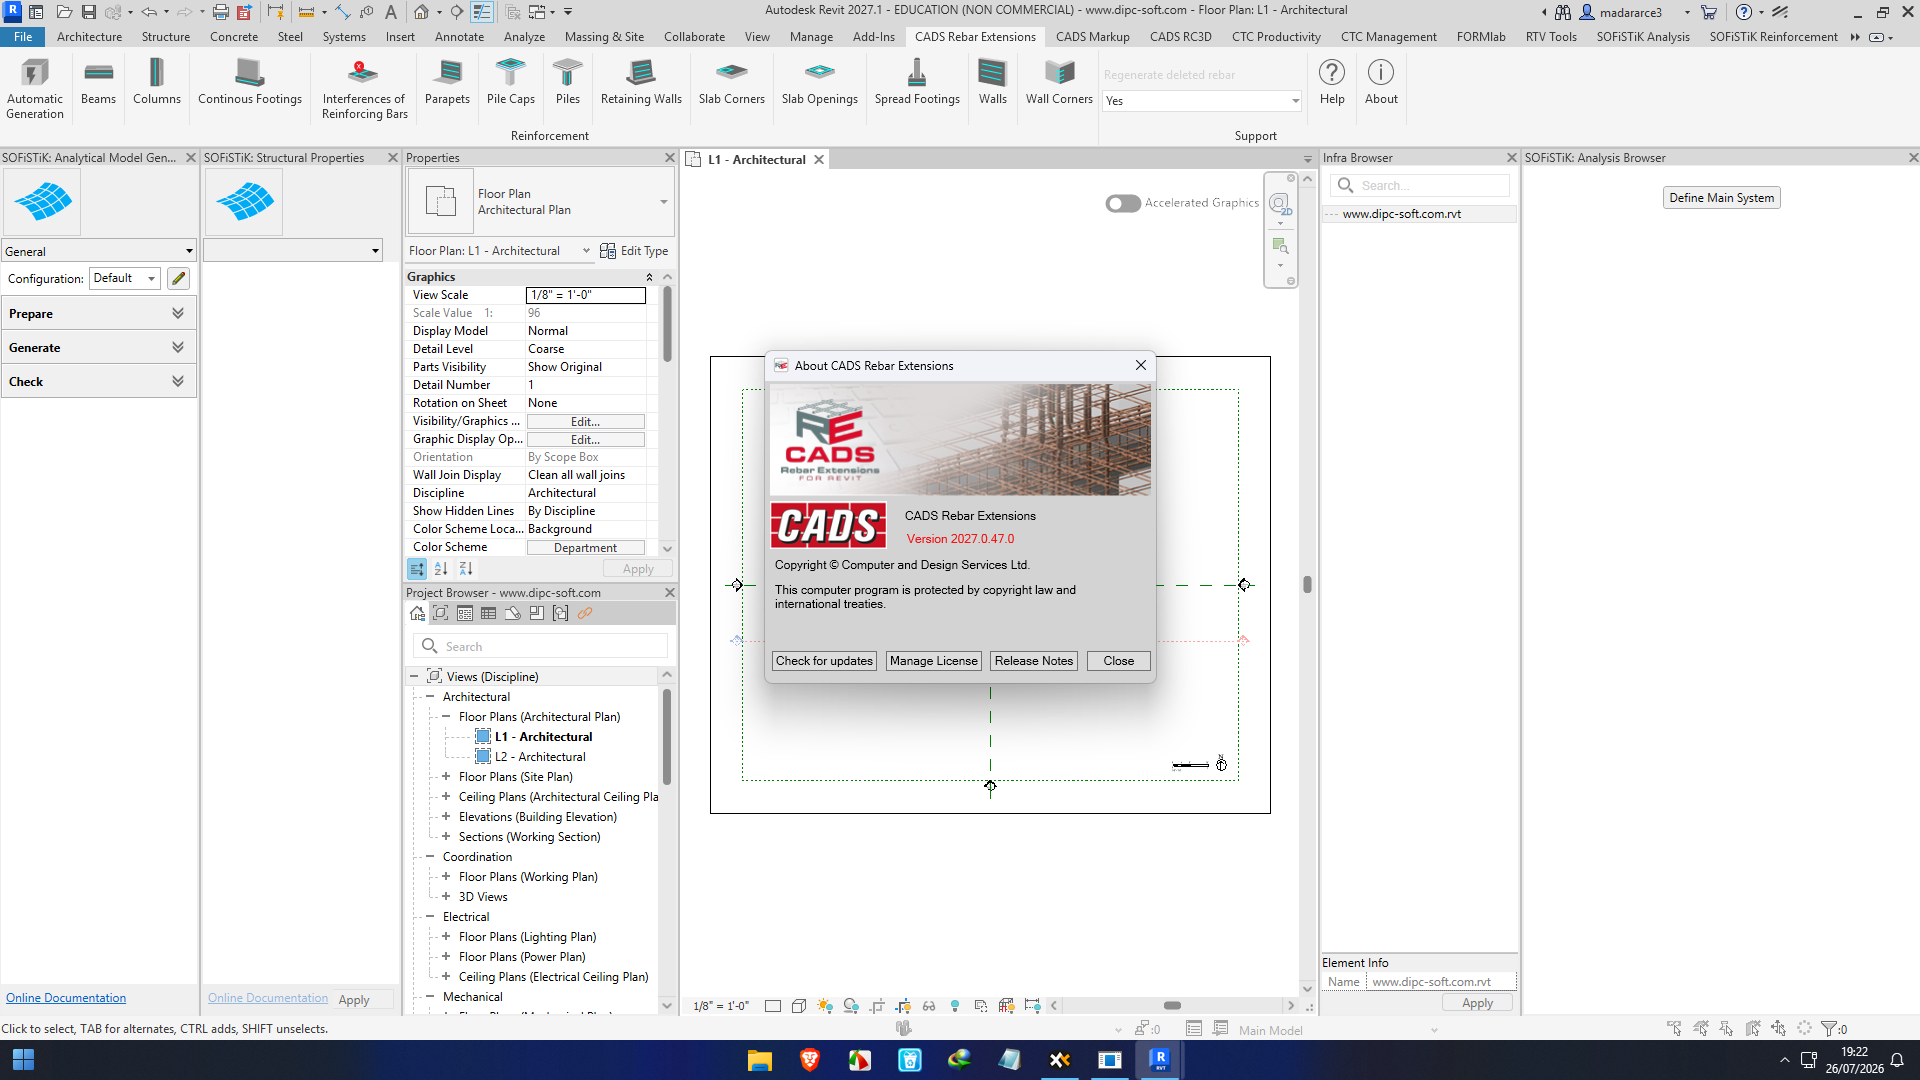This screenshot has height=1080, width=1920.
Task: Switch to the Structure ribbon tab
Action: pyautogui.click(x=166, y=37)
